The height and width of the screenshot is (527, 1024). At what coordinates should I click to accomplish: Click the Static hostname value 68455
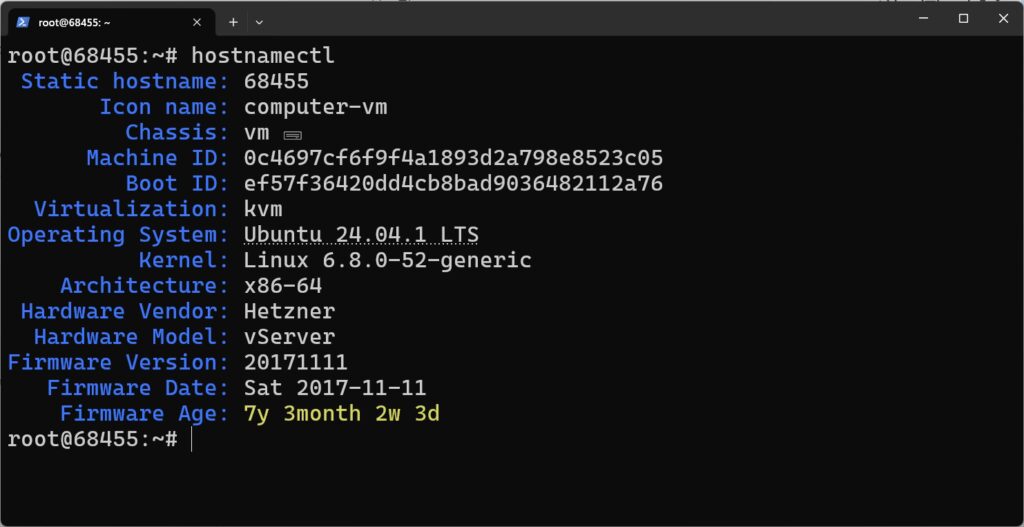click(x=276, y=82)
